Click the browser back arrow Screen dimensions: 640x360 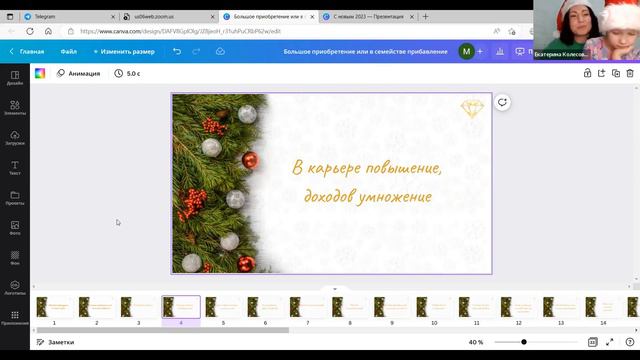click(11, 31)
